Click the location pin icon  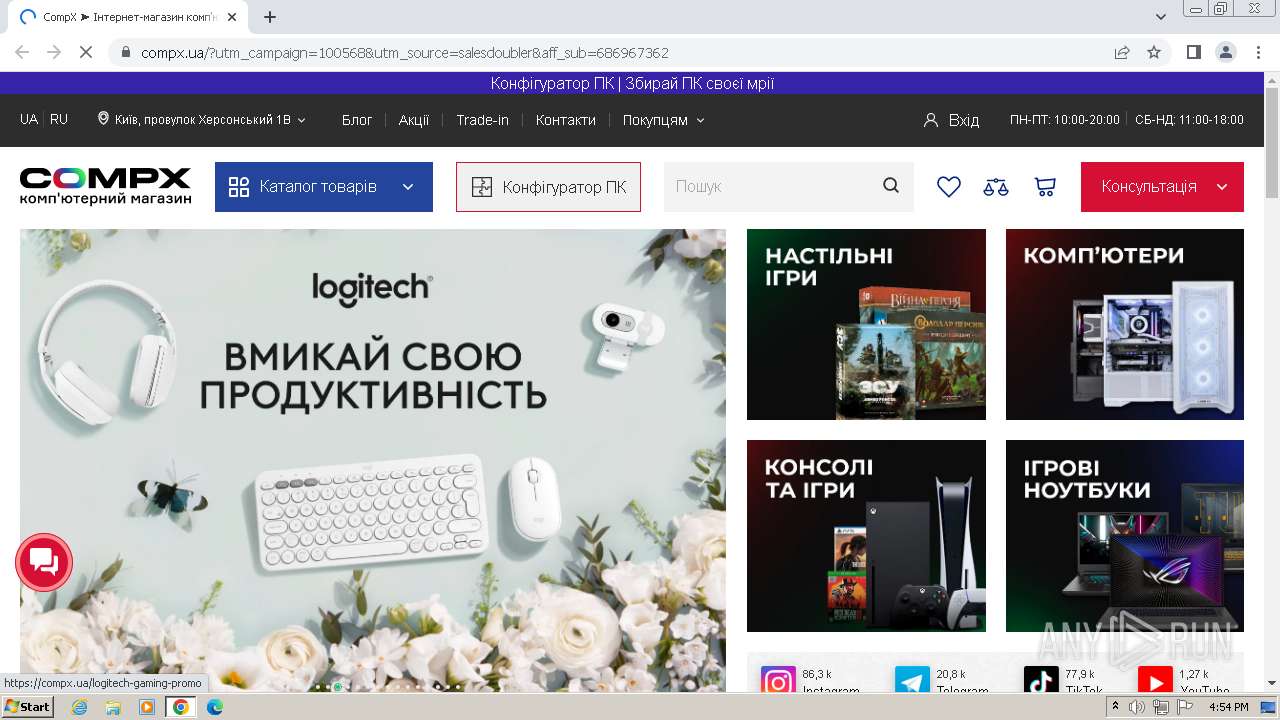point(103,119)
